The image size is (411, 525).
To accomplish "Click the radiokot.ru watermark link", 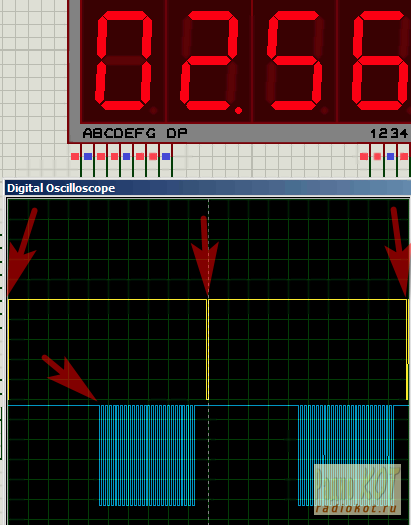I will click(357, 508).
